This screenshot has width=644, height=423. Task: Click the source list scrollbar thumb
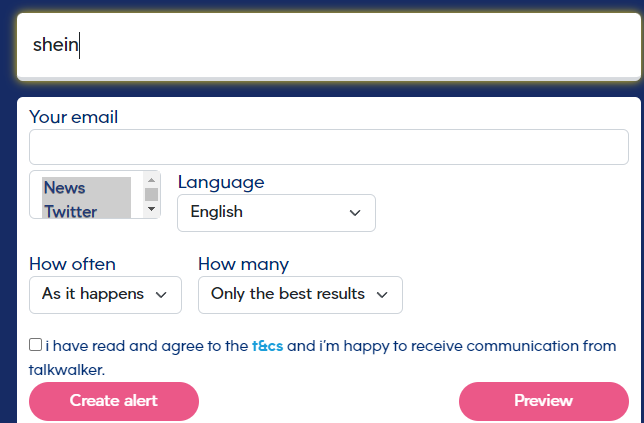152,194
